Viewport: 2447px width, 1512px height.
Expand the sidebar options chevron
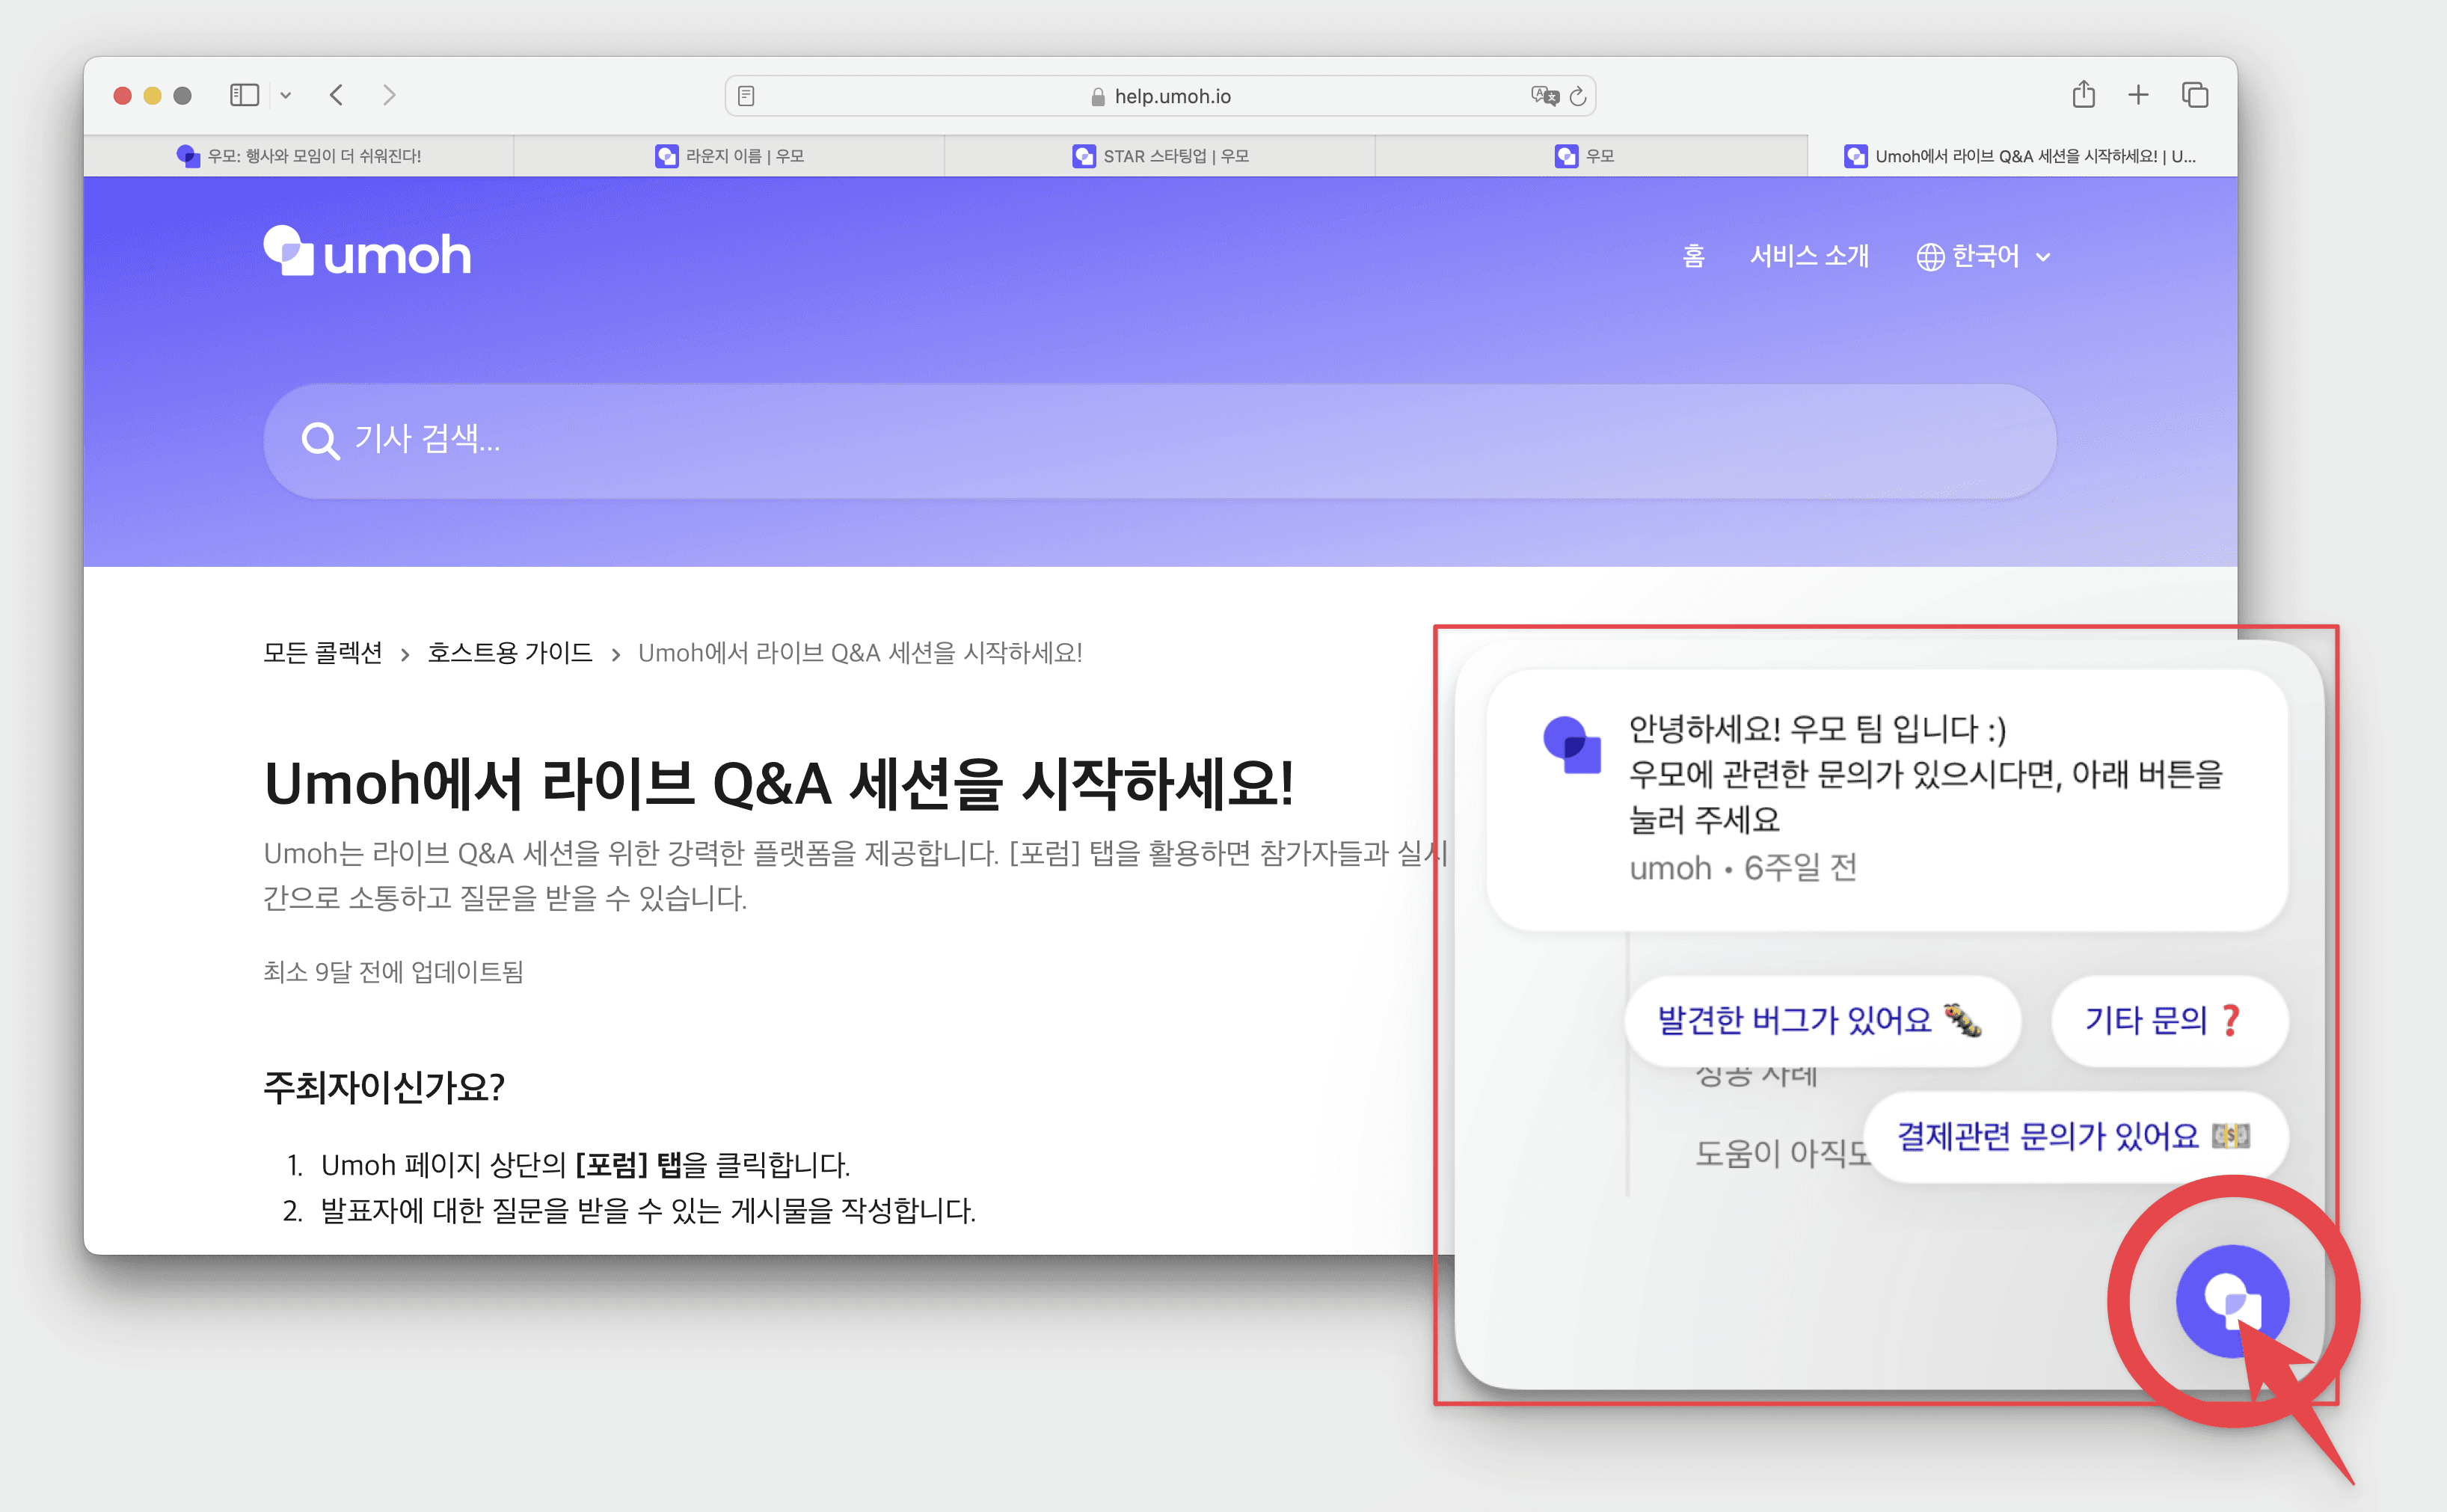coord(286,96)
